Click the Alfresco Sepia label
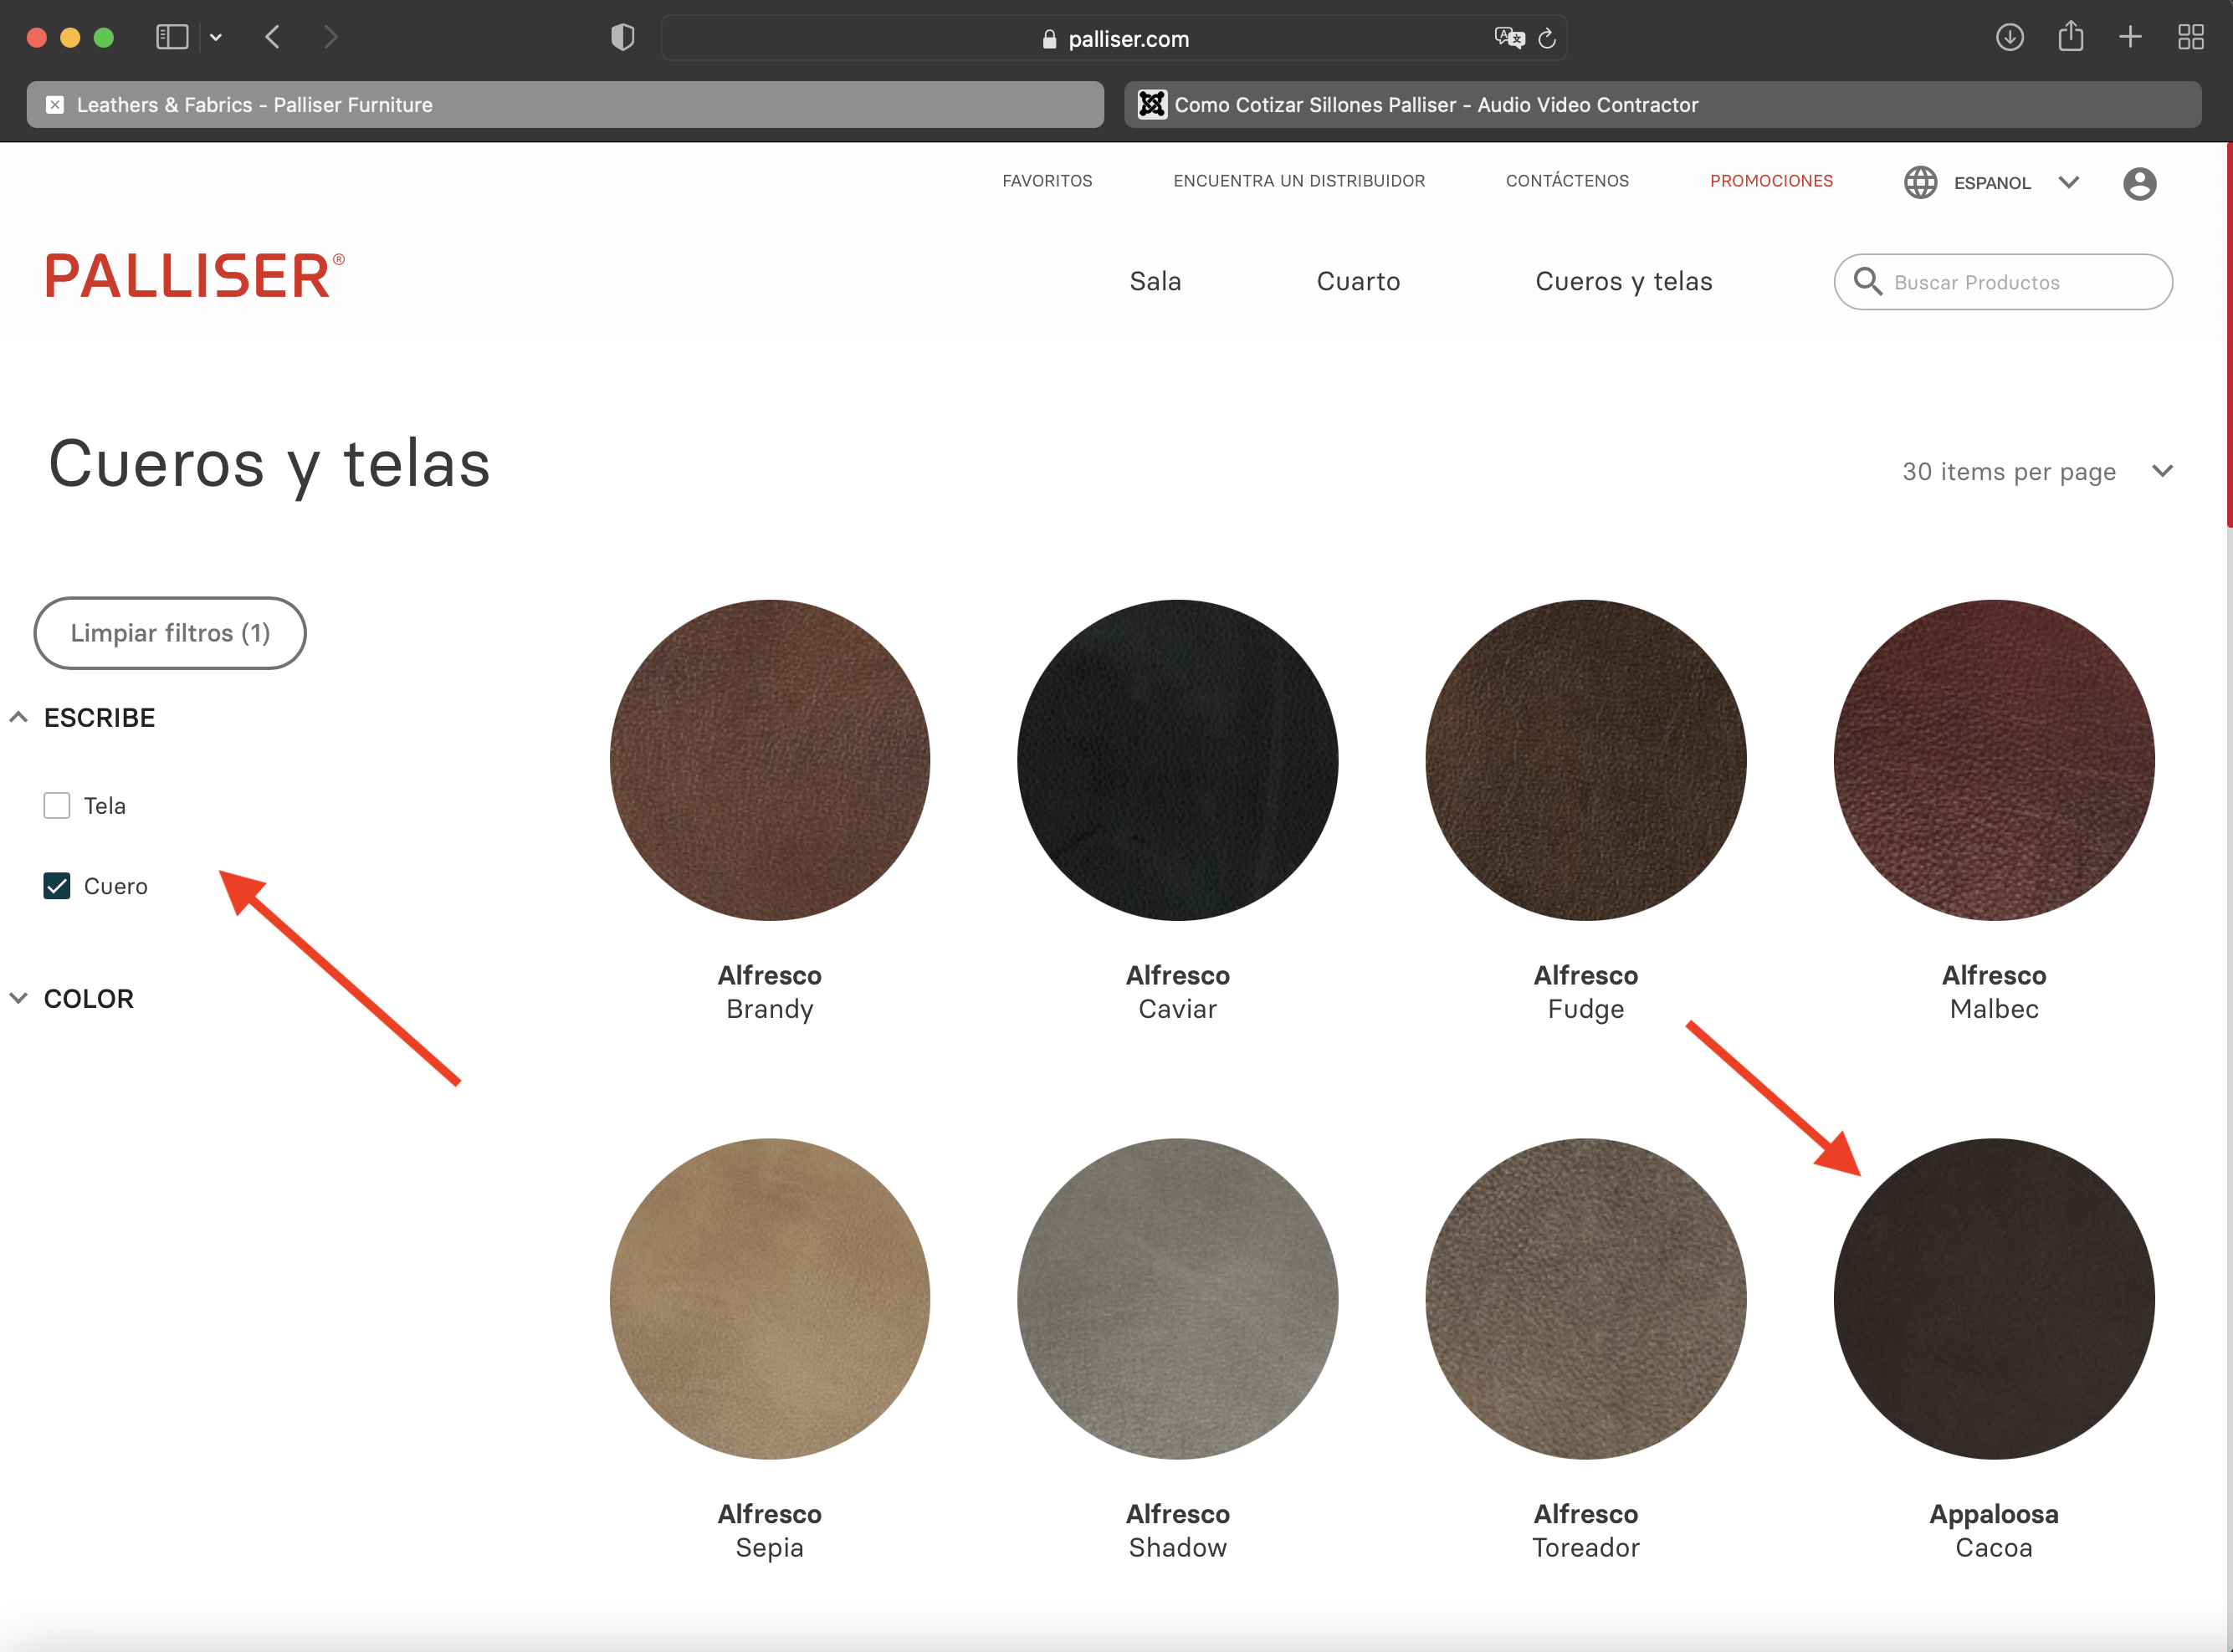The height and width of the screenshot is (1652, 2233). tap(770, 1531)
